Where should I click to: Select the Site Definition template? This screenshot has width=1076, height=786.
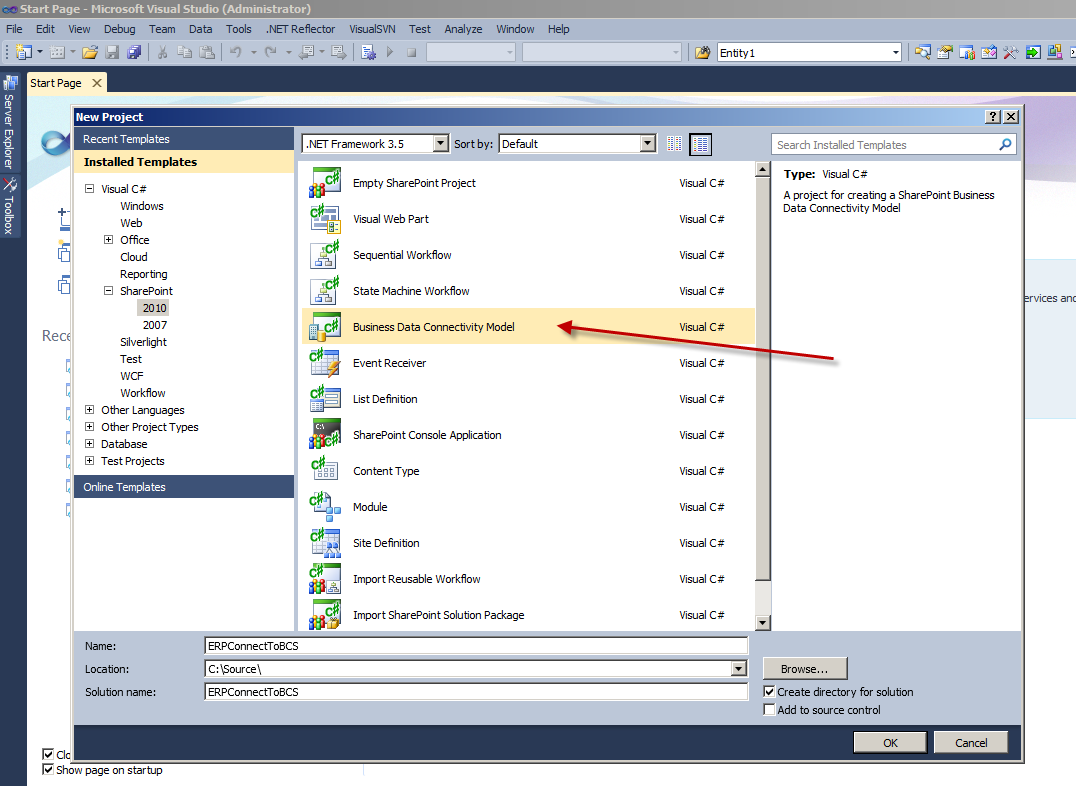click(528, 543)
